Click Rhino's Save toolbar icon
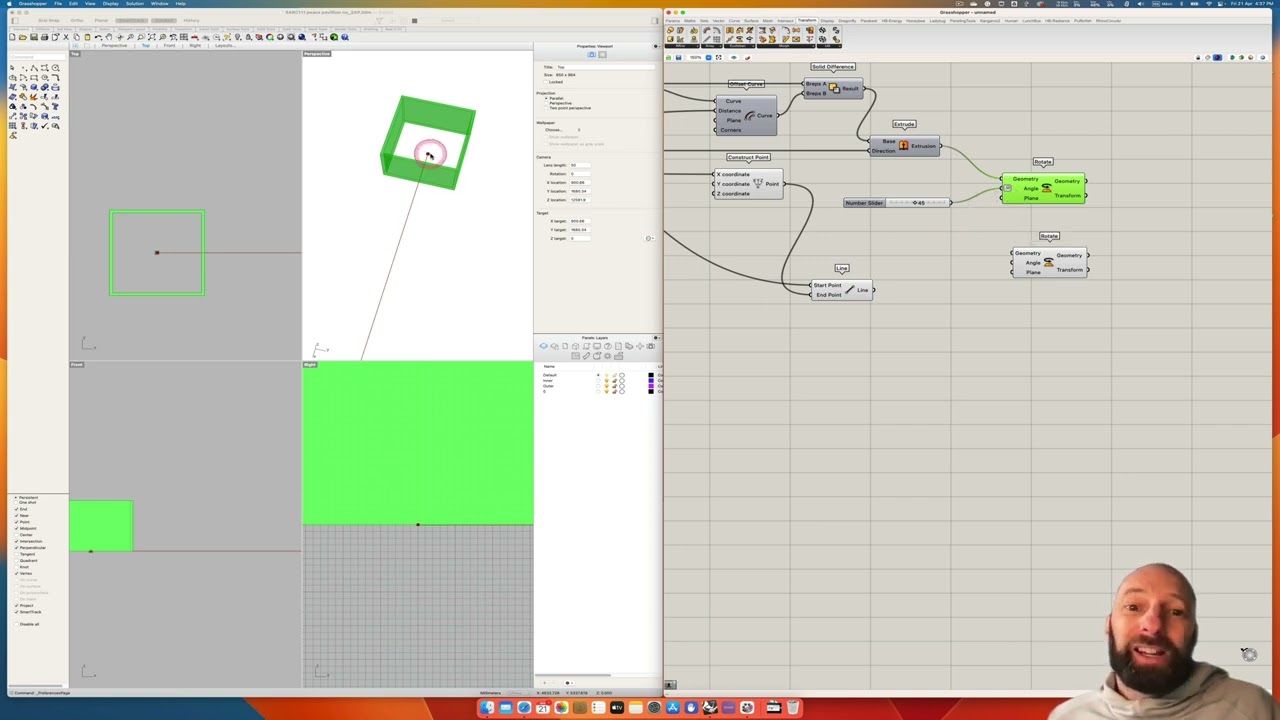Image resolution: width=1280 pixels, height=720 pixels. pos(33,37)
